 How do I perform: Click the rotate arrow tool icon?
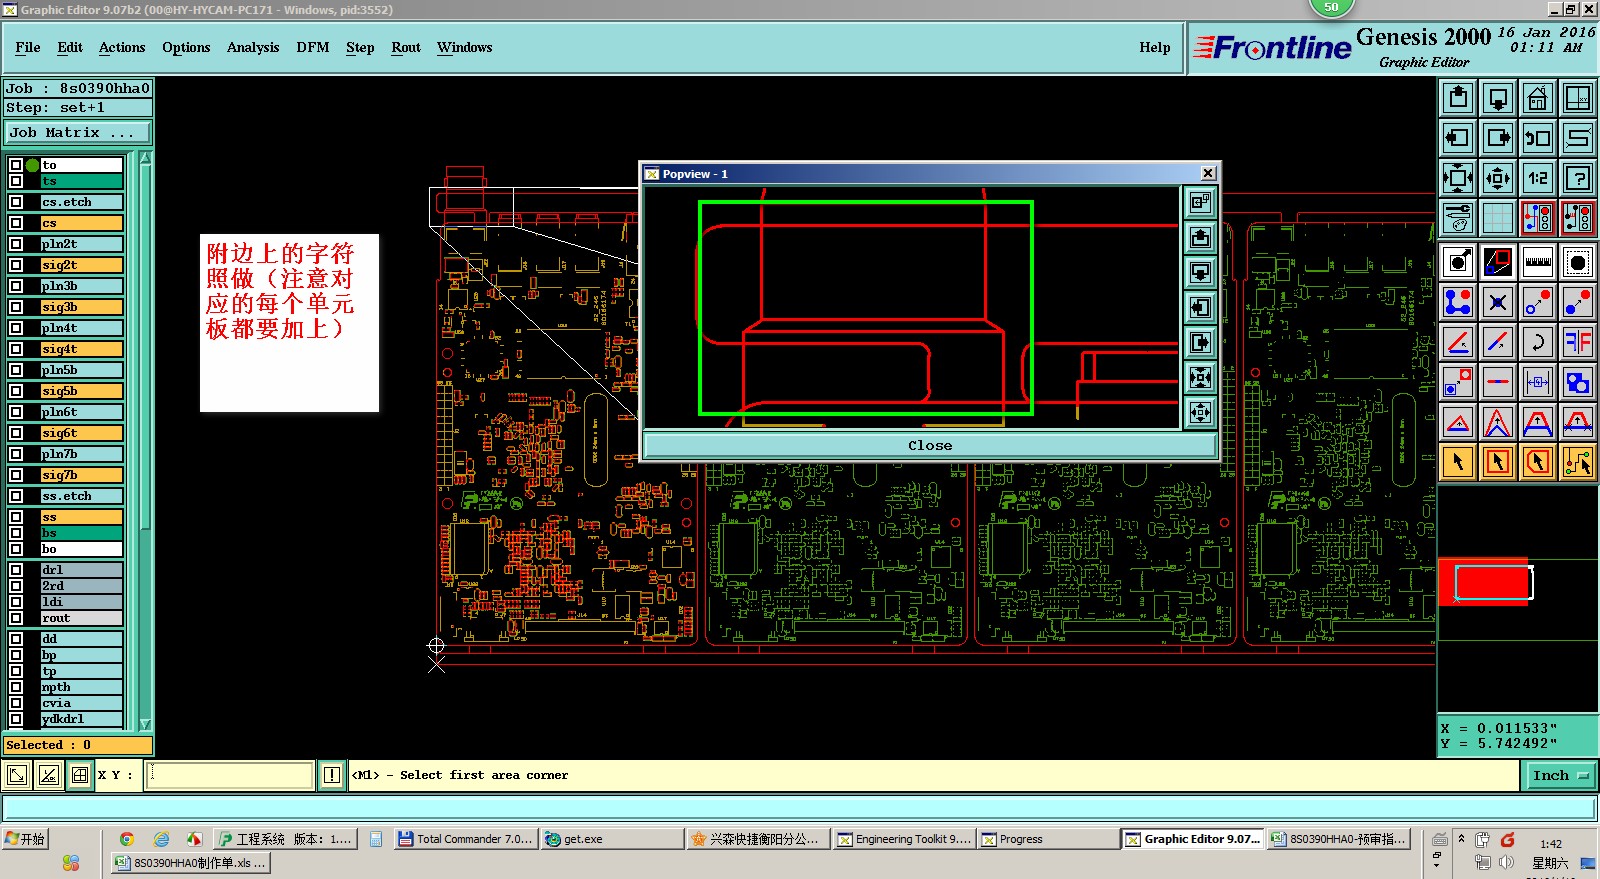tap(1537, 342)
